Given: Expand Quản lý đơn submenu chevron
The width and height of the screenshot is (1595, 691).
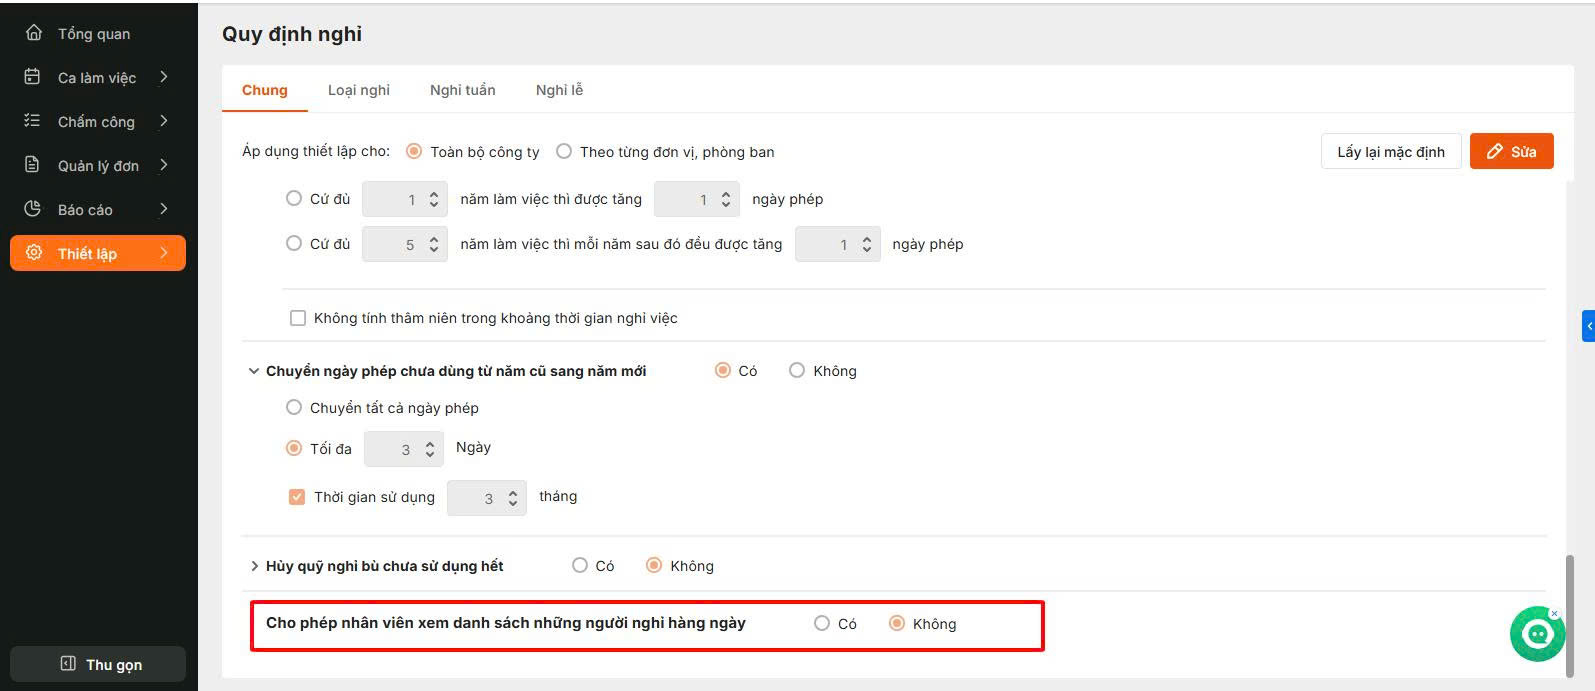Looking at the screenshot, I should coord(164,165).
